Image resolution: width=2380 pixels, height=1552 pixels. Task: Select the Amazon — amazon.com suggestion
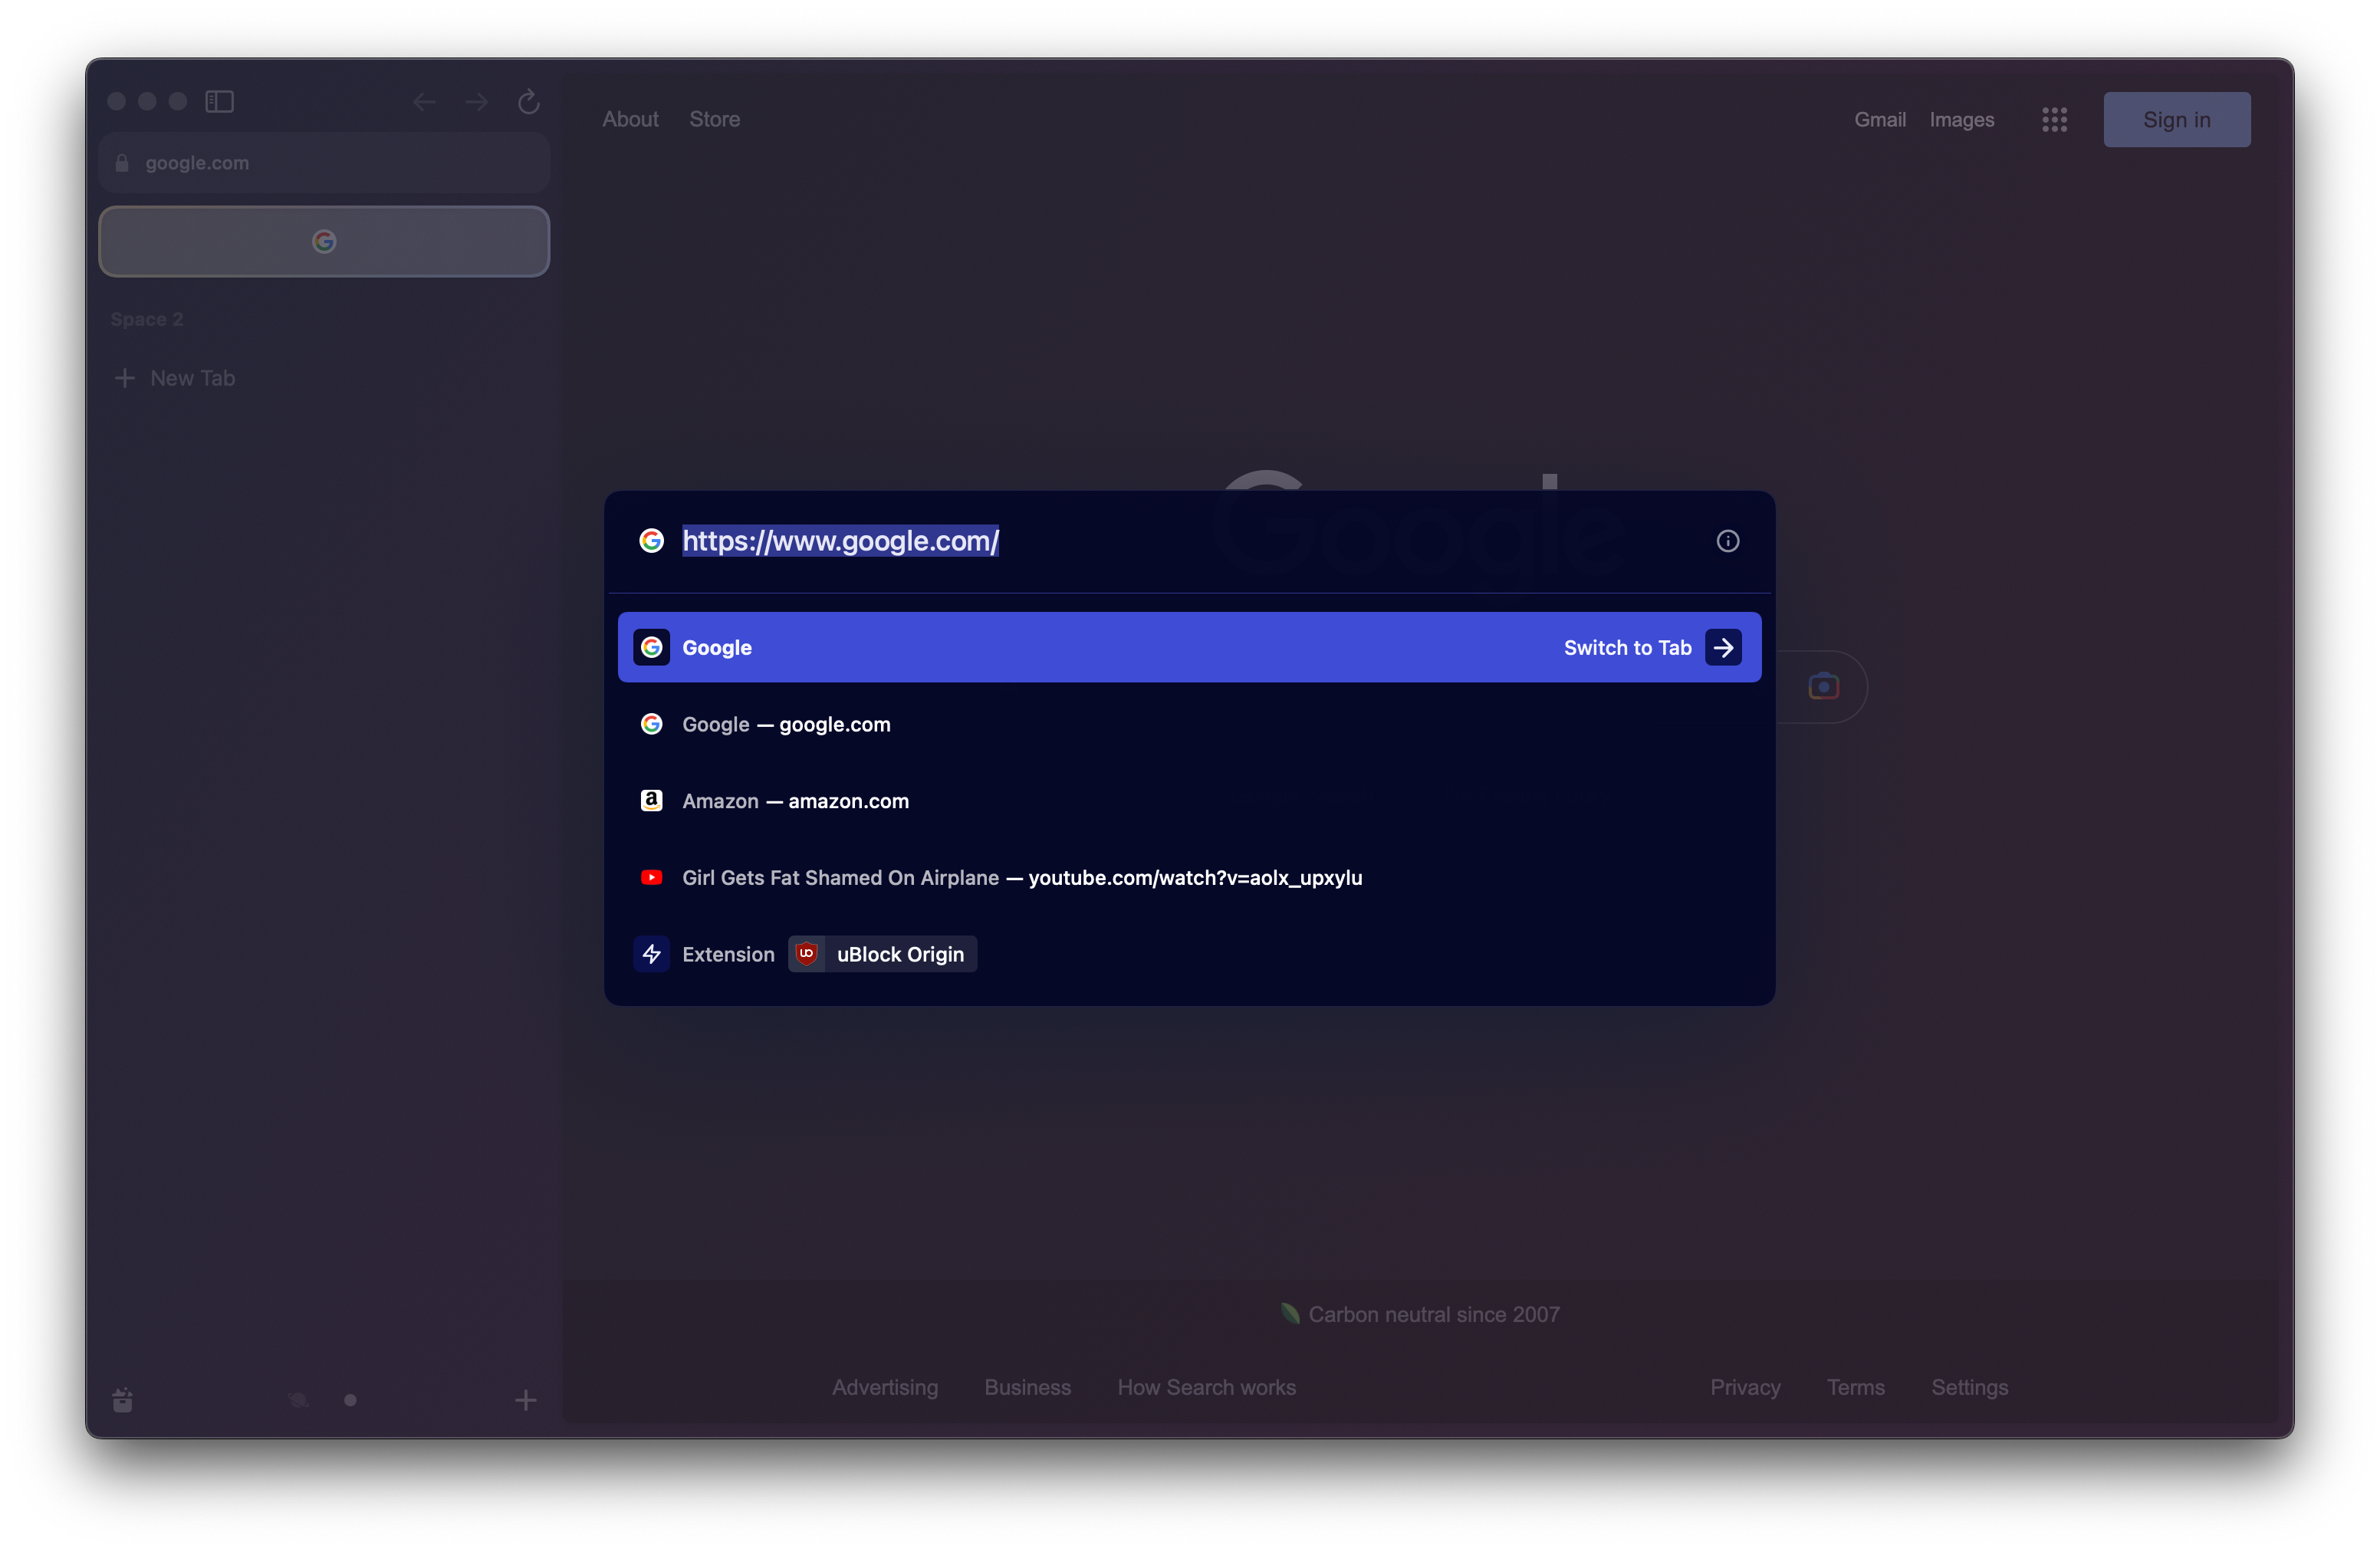click(796, 801)
